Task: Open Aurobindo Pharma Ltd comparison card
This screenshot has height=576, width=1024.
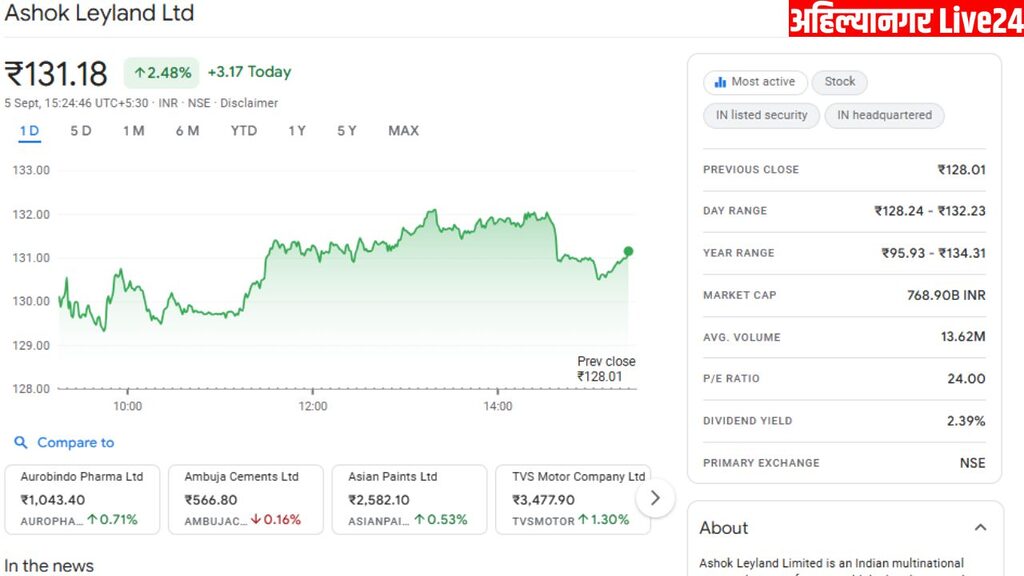Action: coord(82,498)
